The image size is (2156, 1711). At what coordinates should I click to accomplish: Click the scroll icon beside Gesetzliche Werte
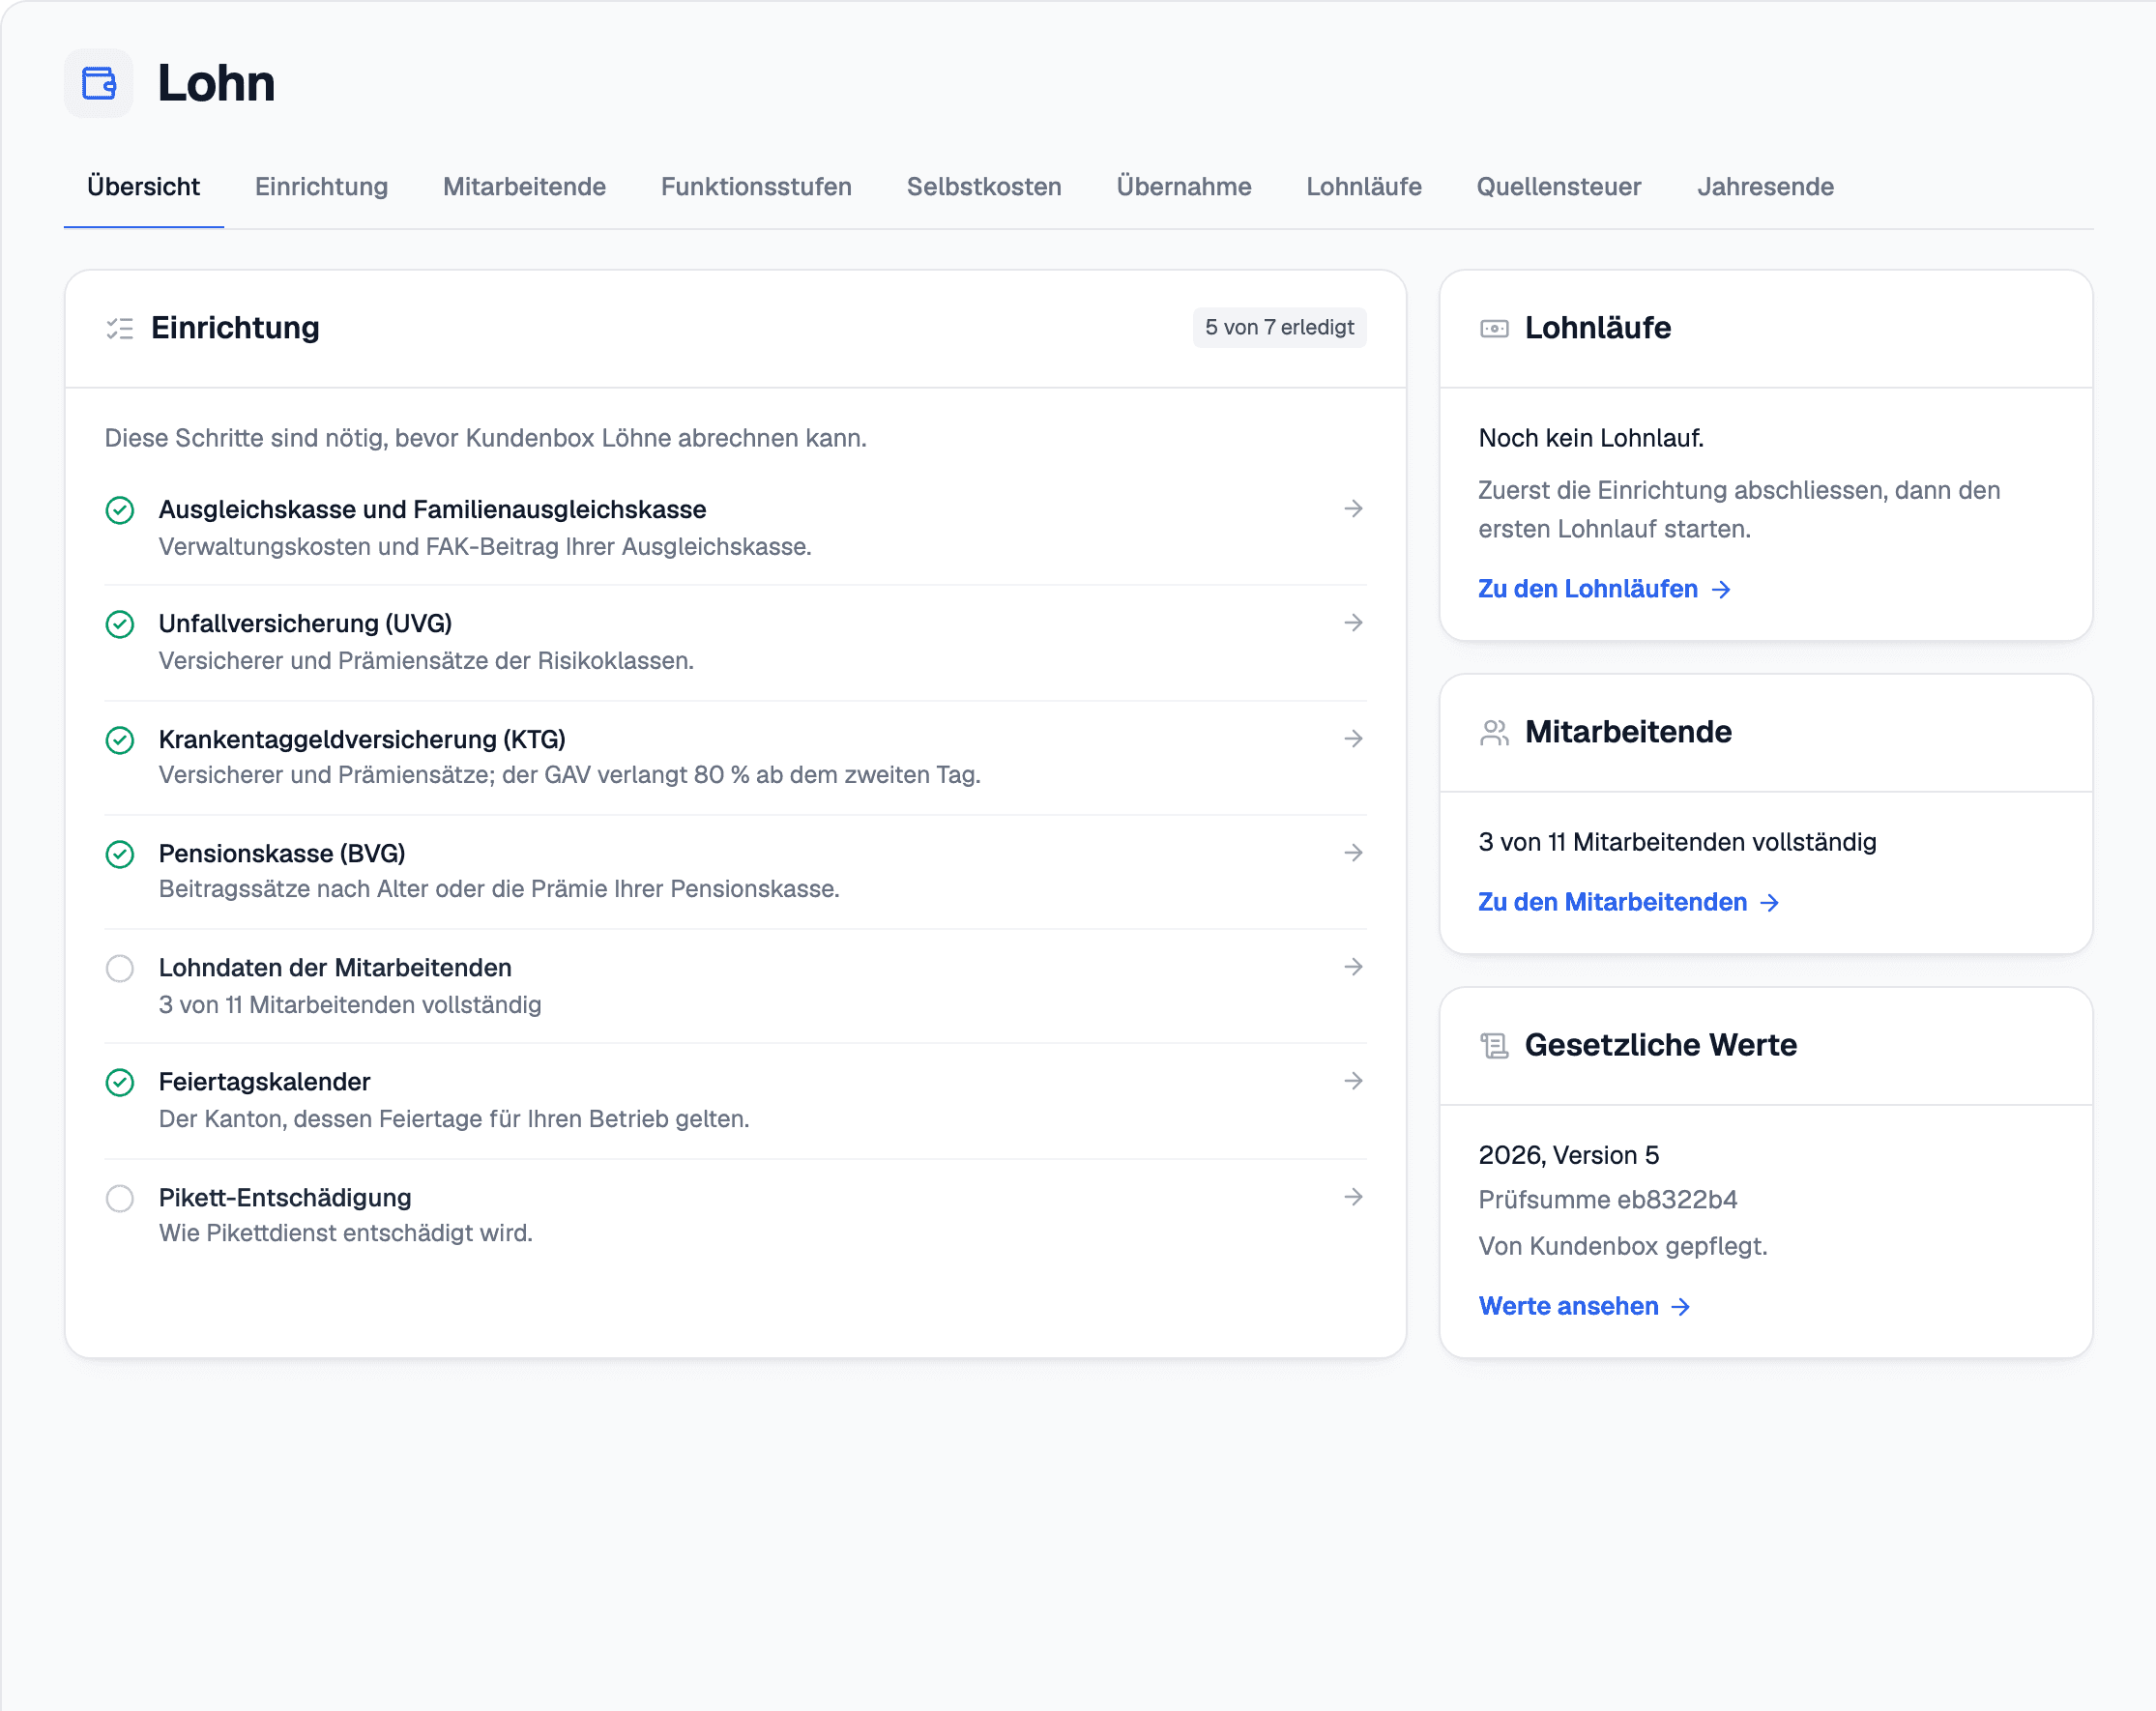tap(1494, 1045)
